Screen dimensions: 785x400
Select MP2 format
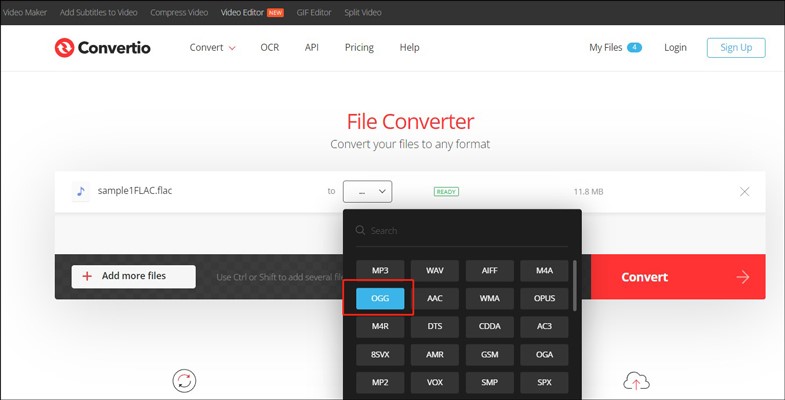pos(380,382)
